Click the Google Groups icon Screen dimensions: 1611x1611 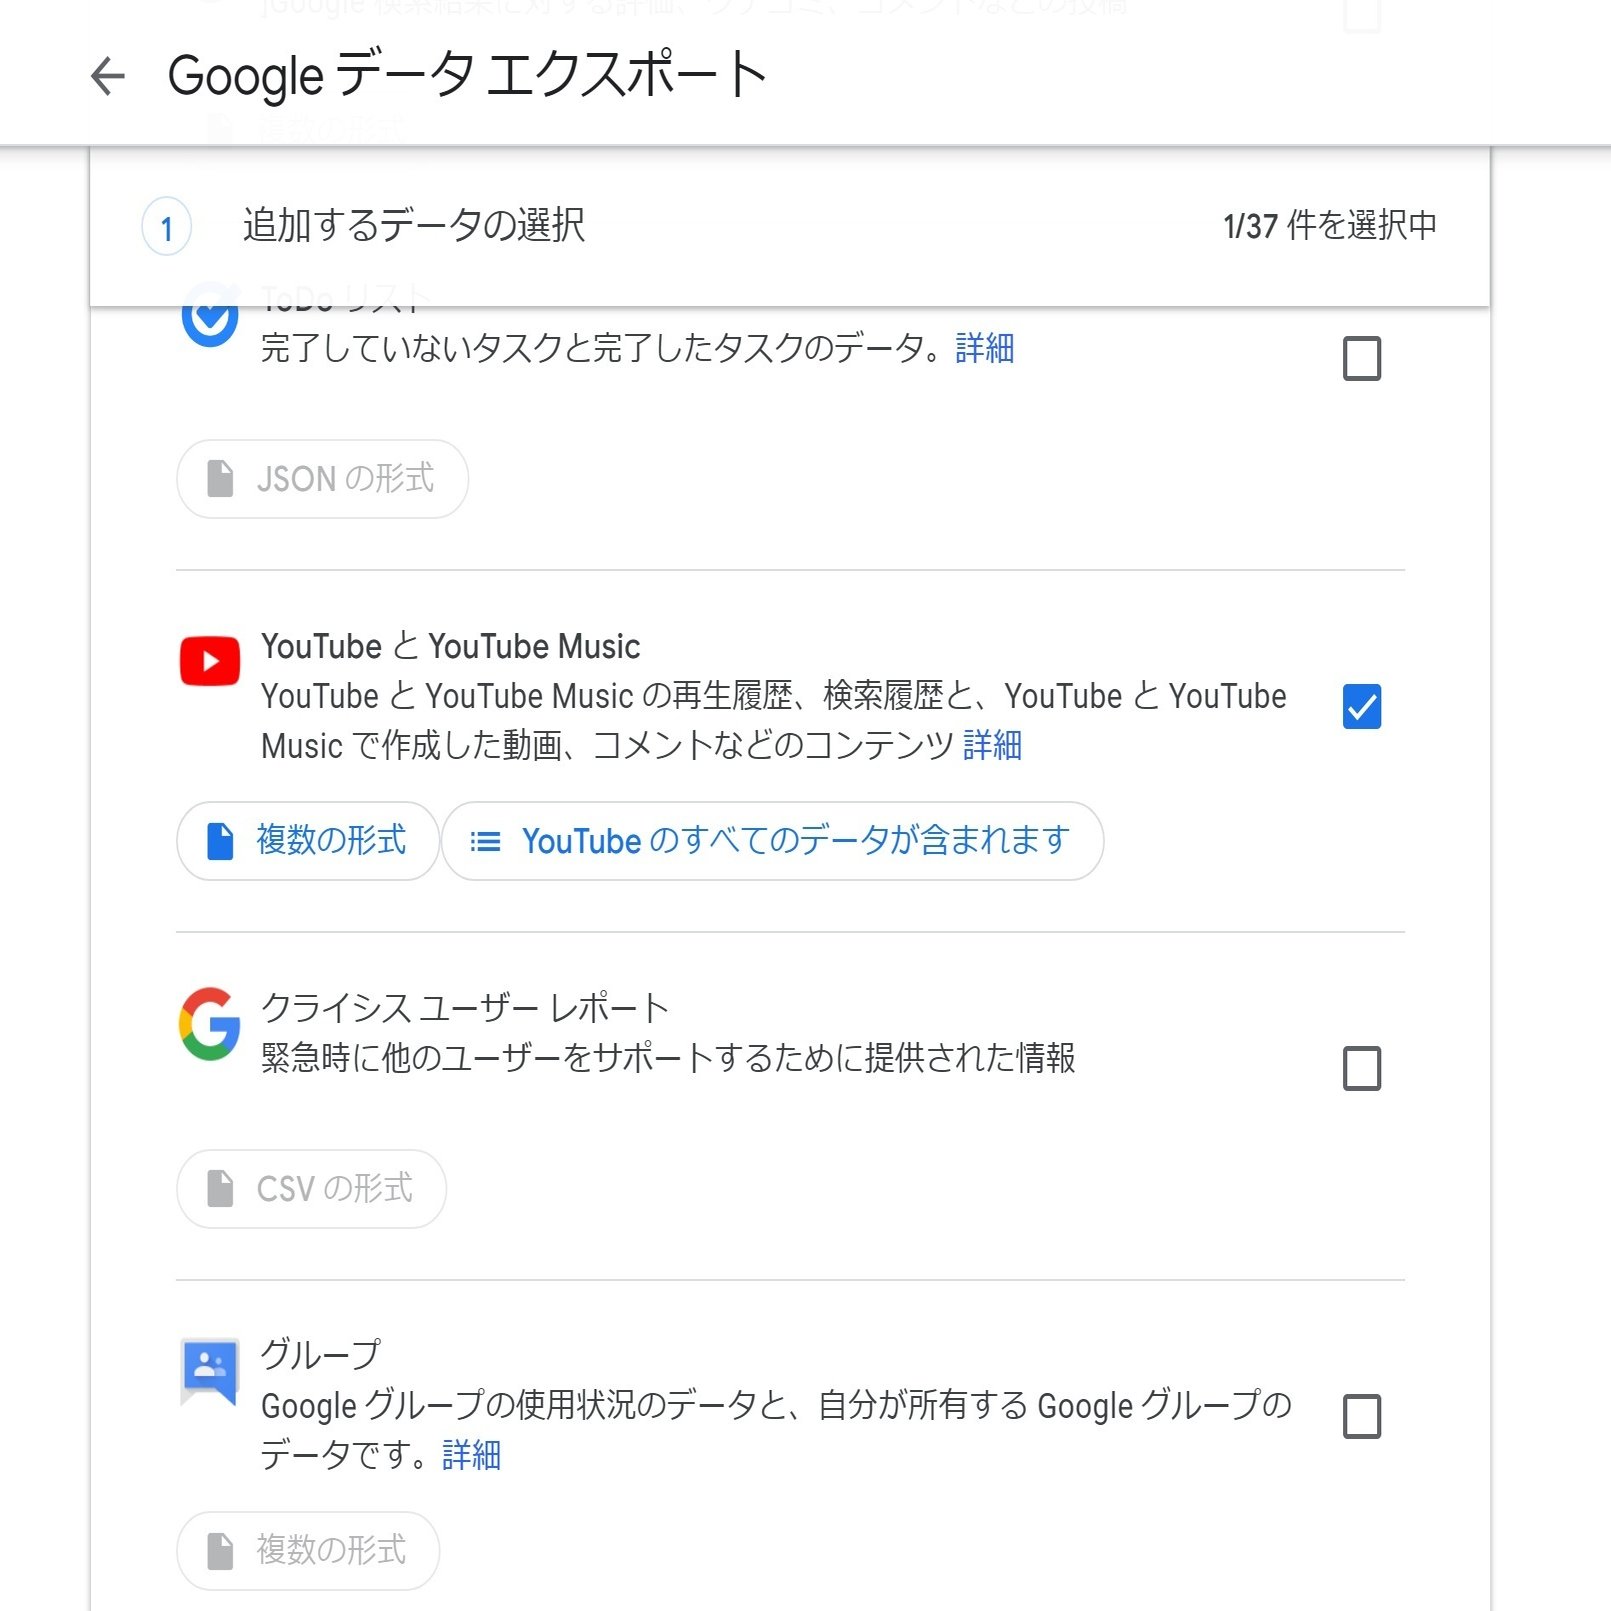coord(210,1370)
